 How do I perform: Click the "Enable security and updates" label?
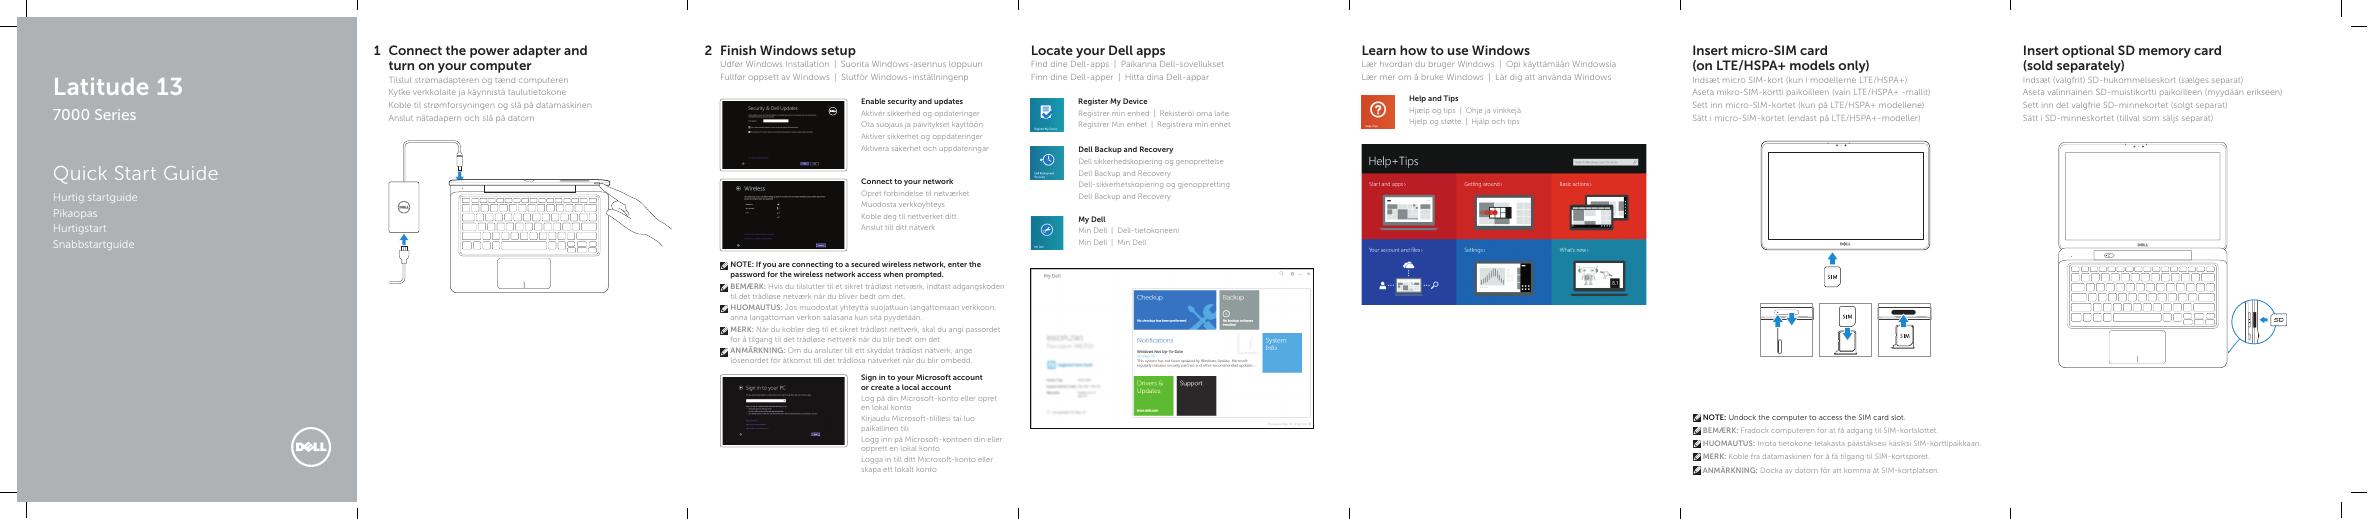(x=912, y=101)
